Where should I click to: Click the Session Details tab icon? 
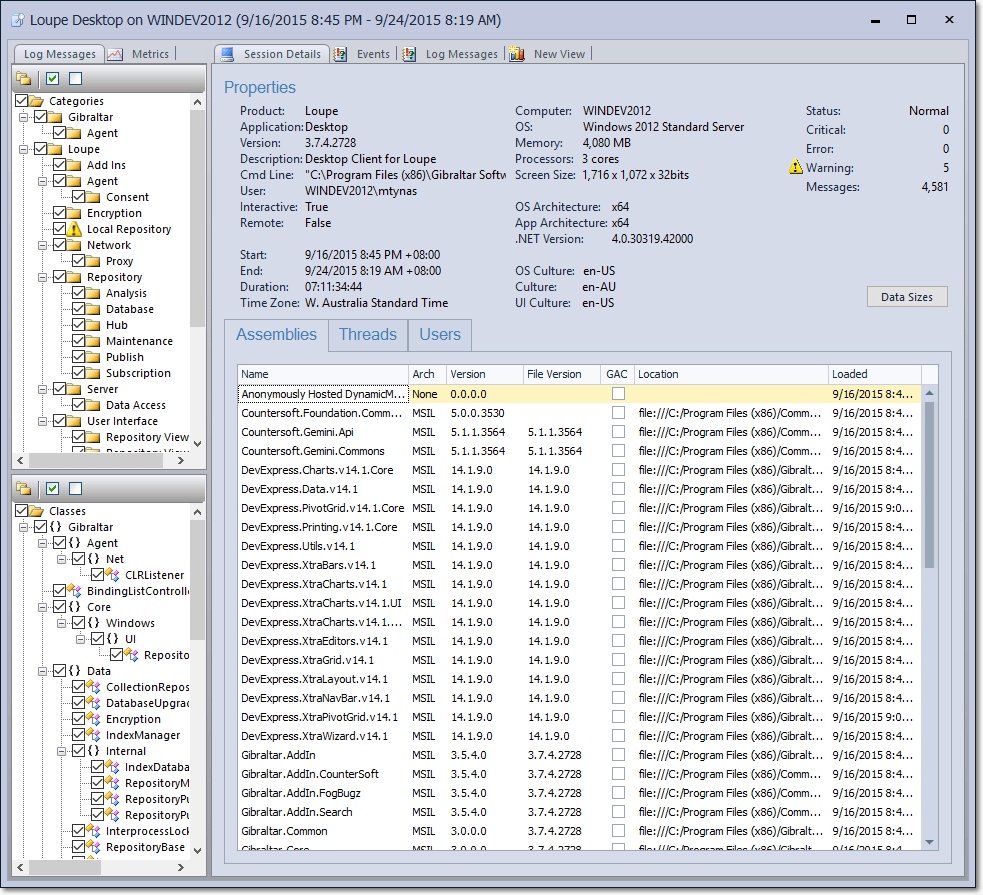[x=227, y=54]
